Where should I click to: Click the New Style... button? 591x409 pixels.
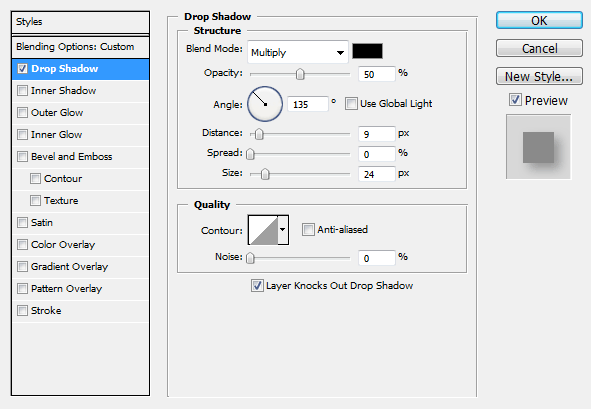(539, 77)
